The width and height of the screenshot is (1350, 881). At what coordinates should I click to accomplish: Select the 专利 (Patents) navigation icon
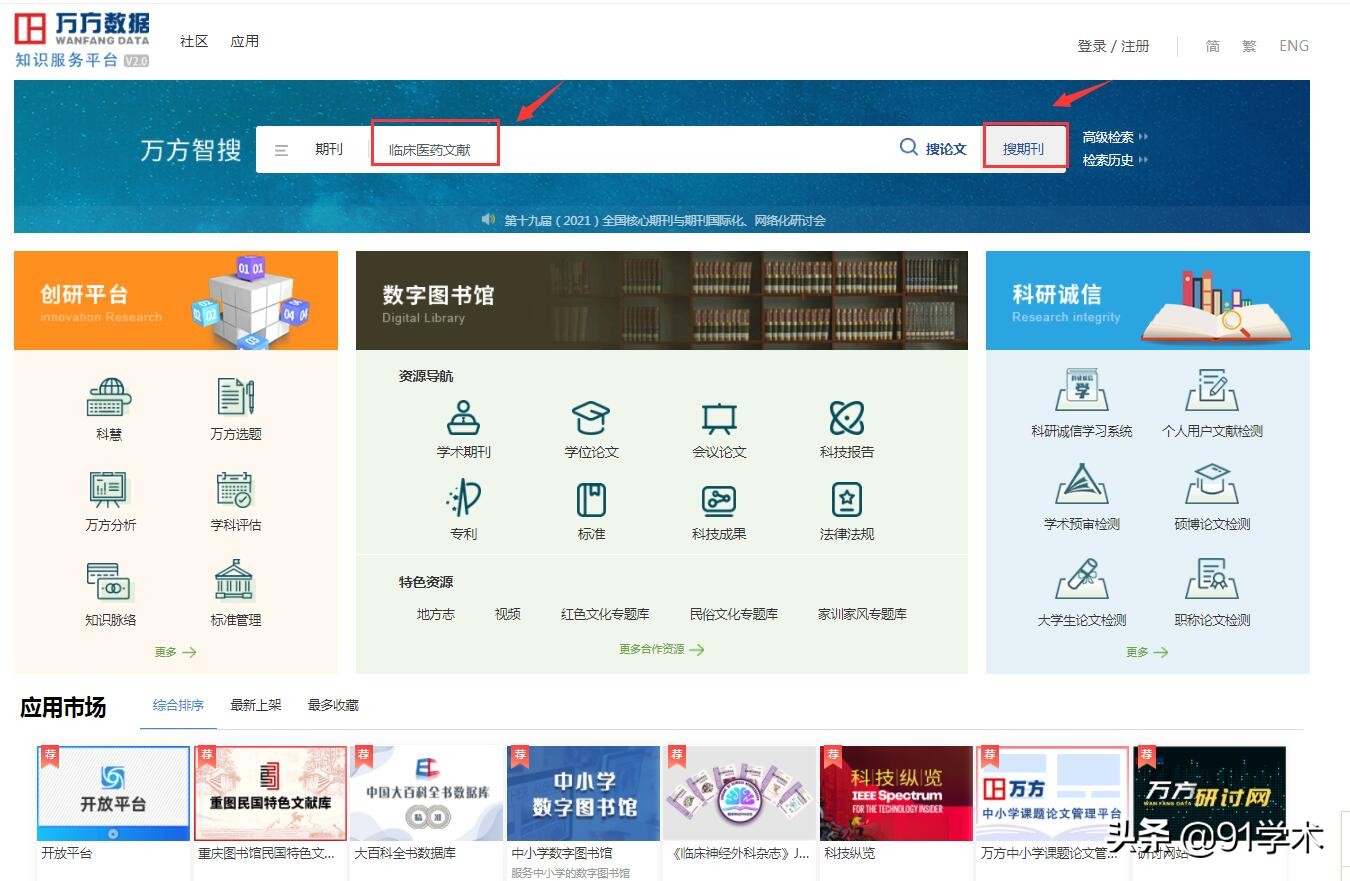[x=463, y=510]
